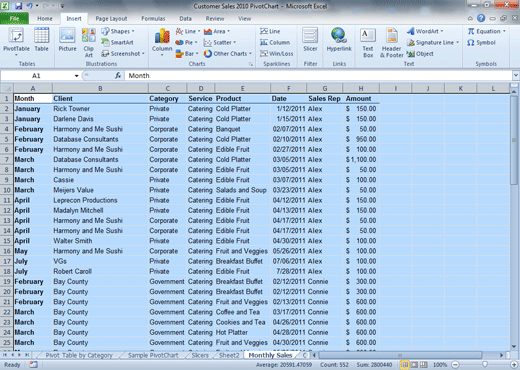Select cell with Database Consultants in row 5
520x370 pixels.
(x=100, y=139)
